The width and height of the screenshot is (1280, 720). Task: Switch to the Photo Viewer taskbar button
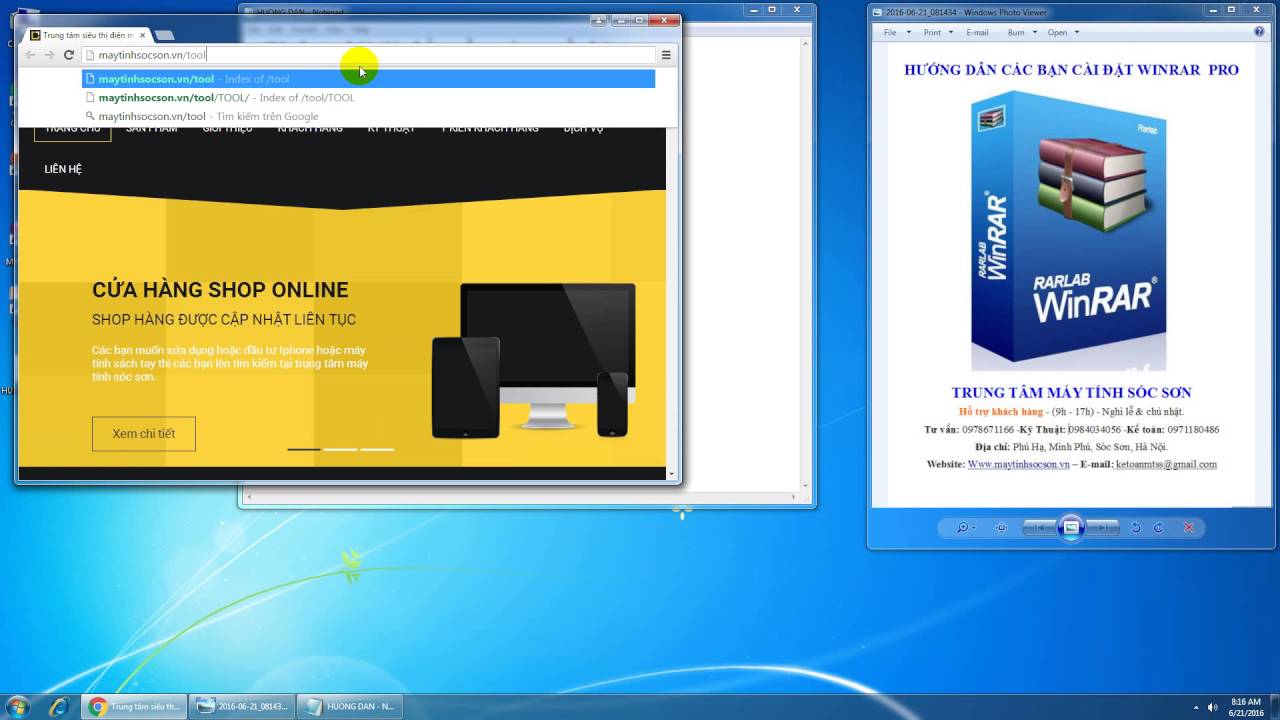tap(243, 706)
